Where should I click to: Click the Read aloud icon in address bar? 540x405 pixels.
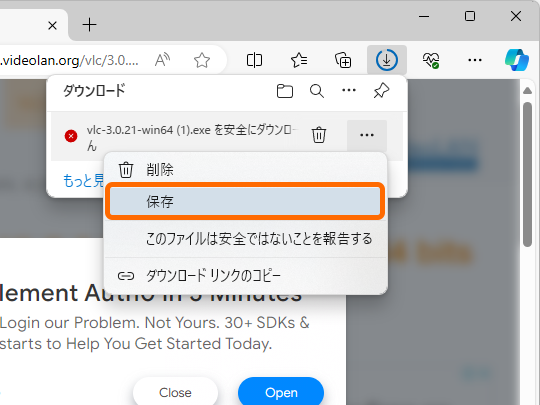pyautogui.click(x=163, y=60)
